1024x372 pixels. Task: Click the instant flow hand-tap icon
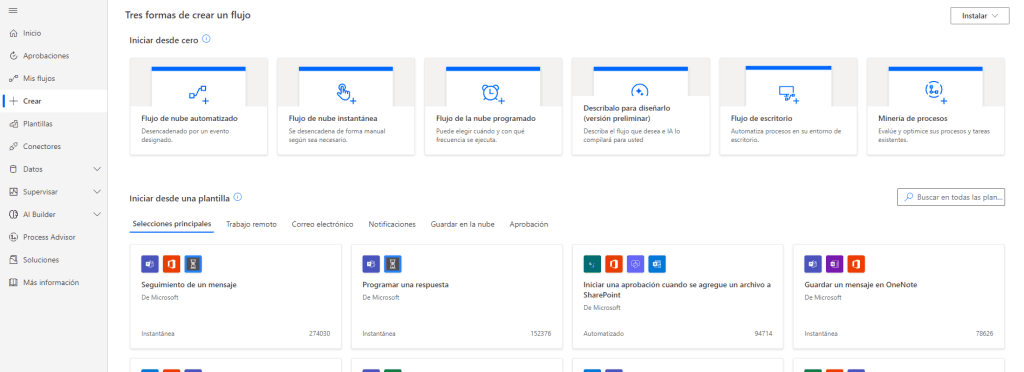pyautogui.click(x=346, y=93)
